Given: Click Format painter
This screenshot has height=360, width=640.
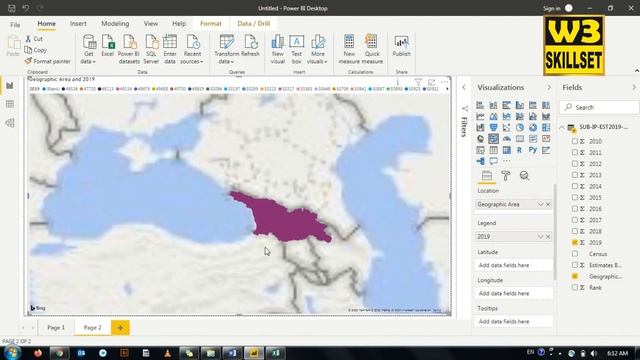Looking at the screenshot, I should pos(48,61).
